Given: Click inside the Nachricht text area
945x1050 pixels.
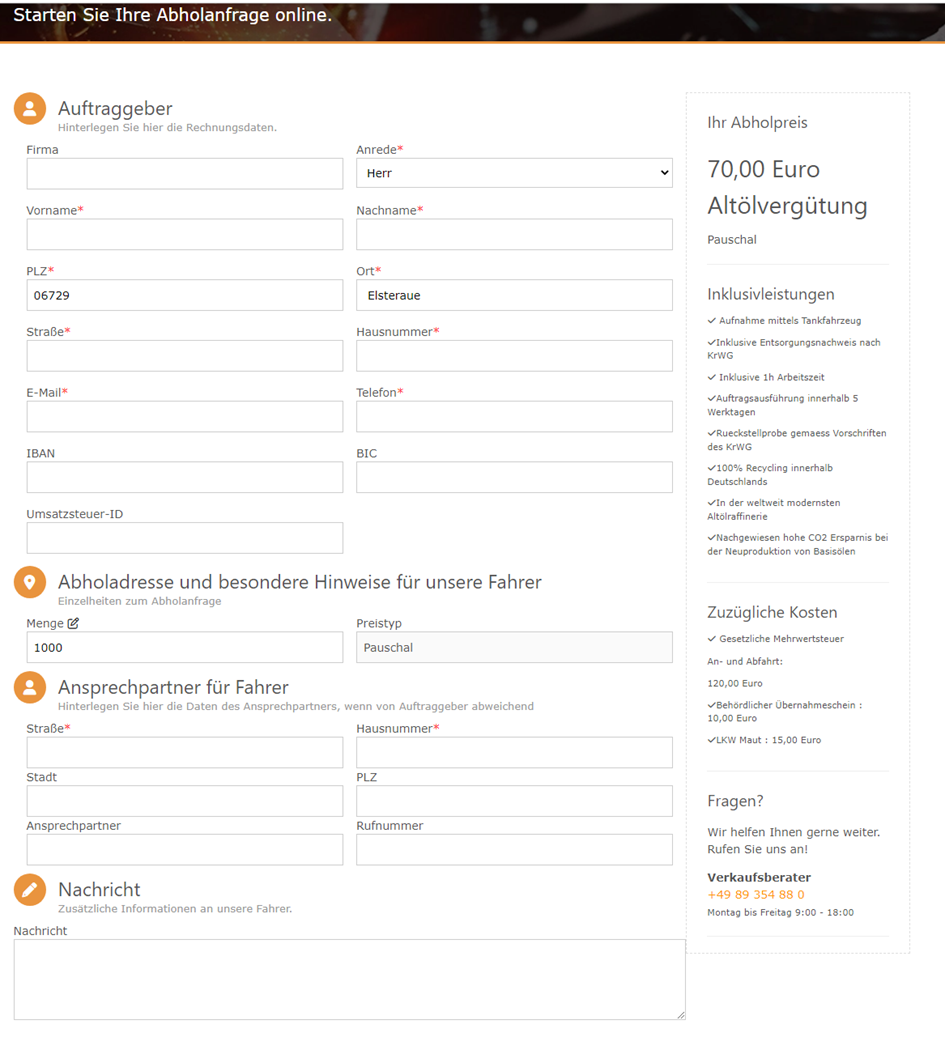Looking at the screenshot, I should pyautogui.click(x=350, y=980).
